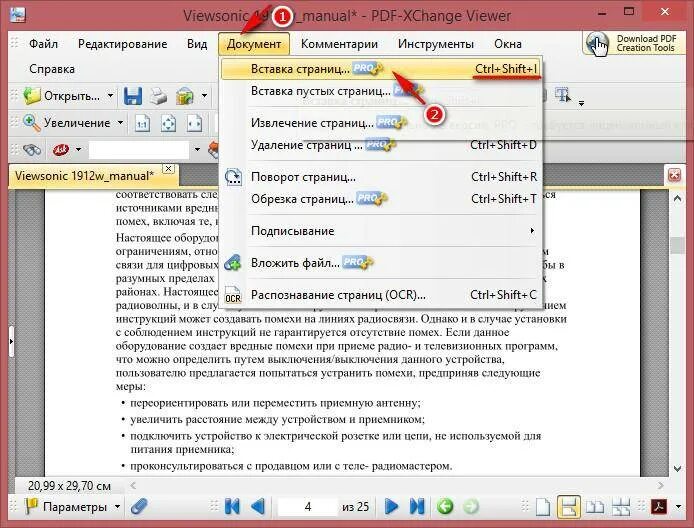The image size is (694, 528).
Task: Fit whole page in window
Action: click(x=168, y=123)
